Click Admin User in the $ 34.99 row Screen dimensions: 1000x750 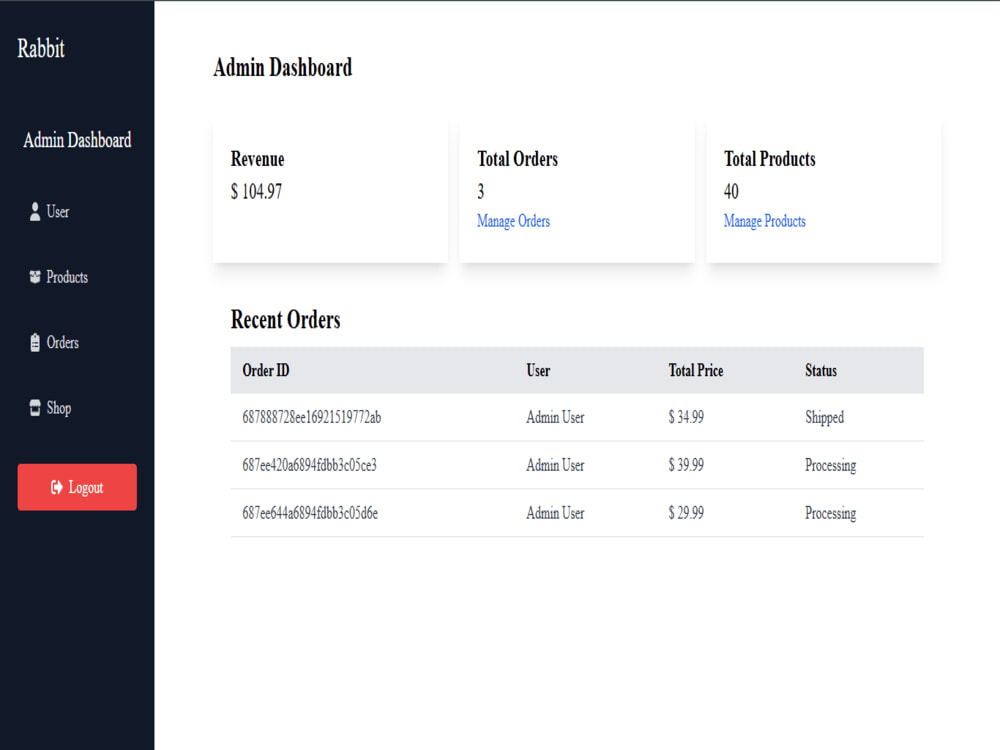(x=555, y=417)
